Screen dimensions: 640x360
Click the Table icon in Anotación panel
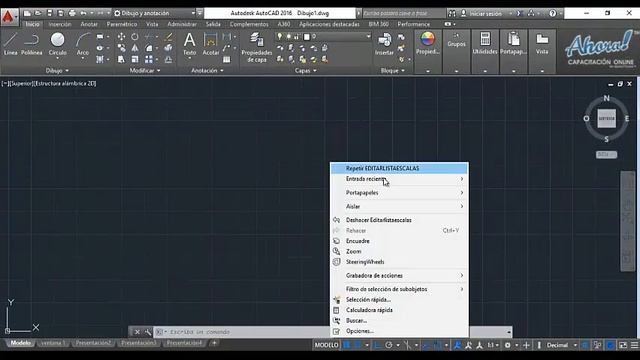click(x=227, y=60)
